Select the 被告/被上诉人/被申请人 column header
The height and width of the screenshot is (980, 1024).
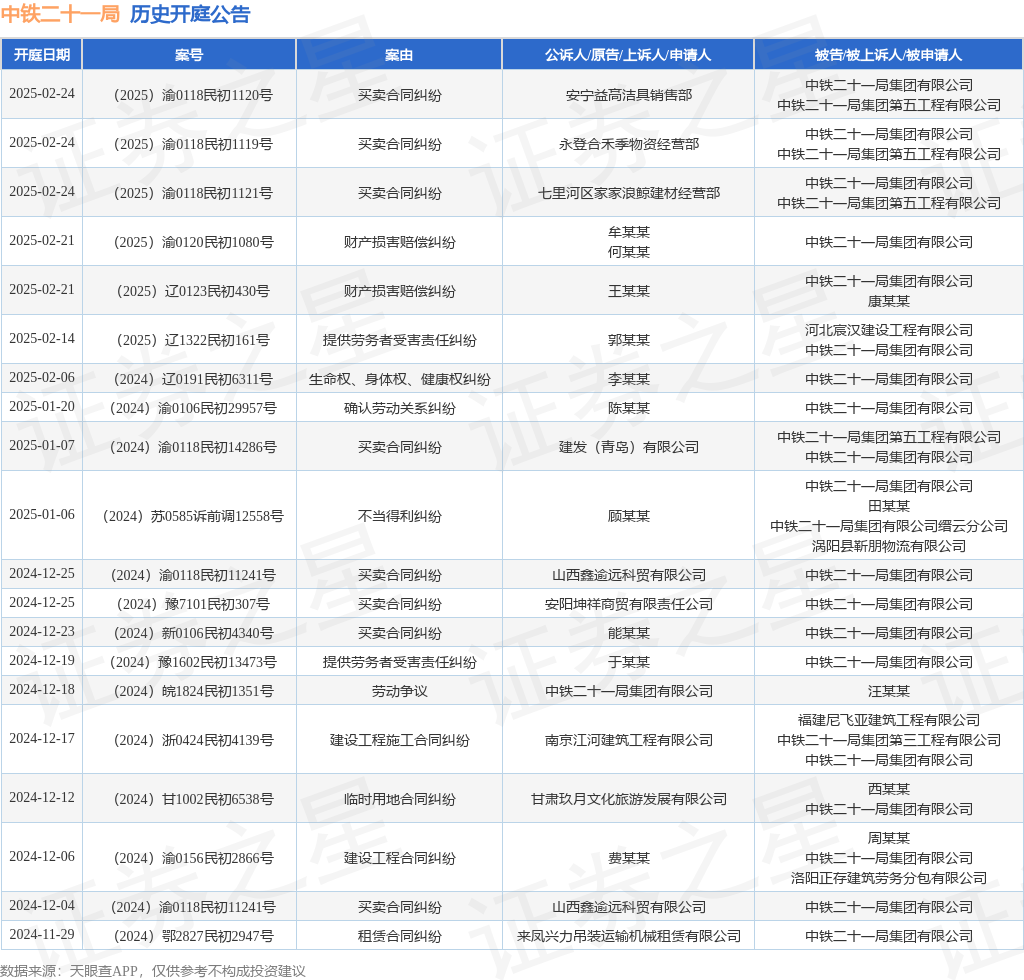889,55
